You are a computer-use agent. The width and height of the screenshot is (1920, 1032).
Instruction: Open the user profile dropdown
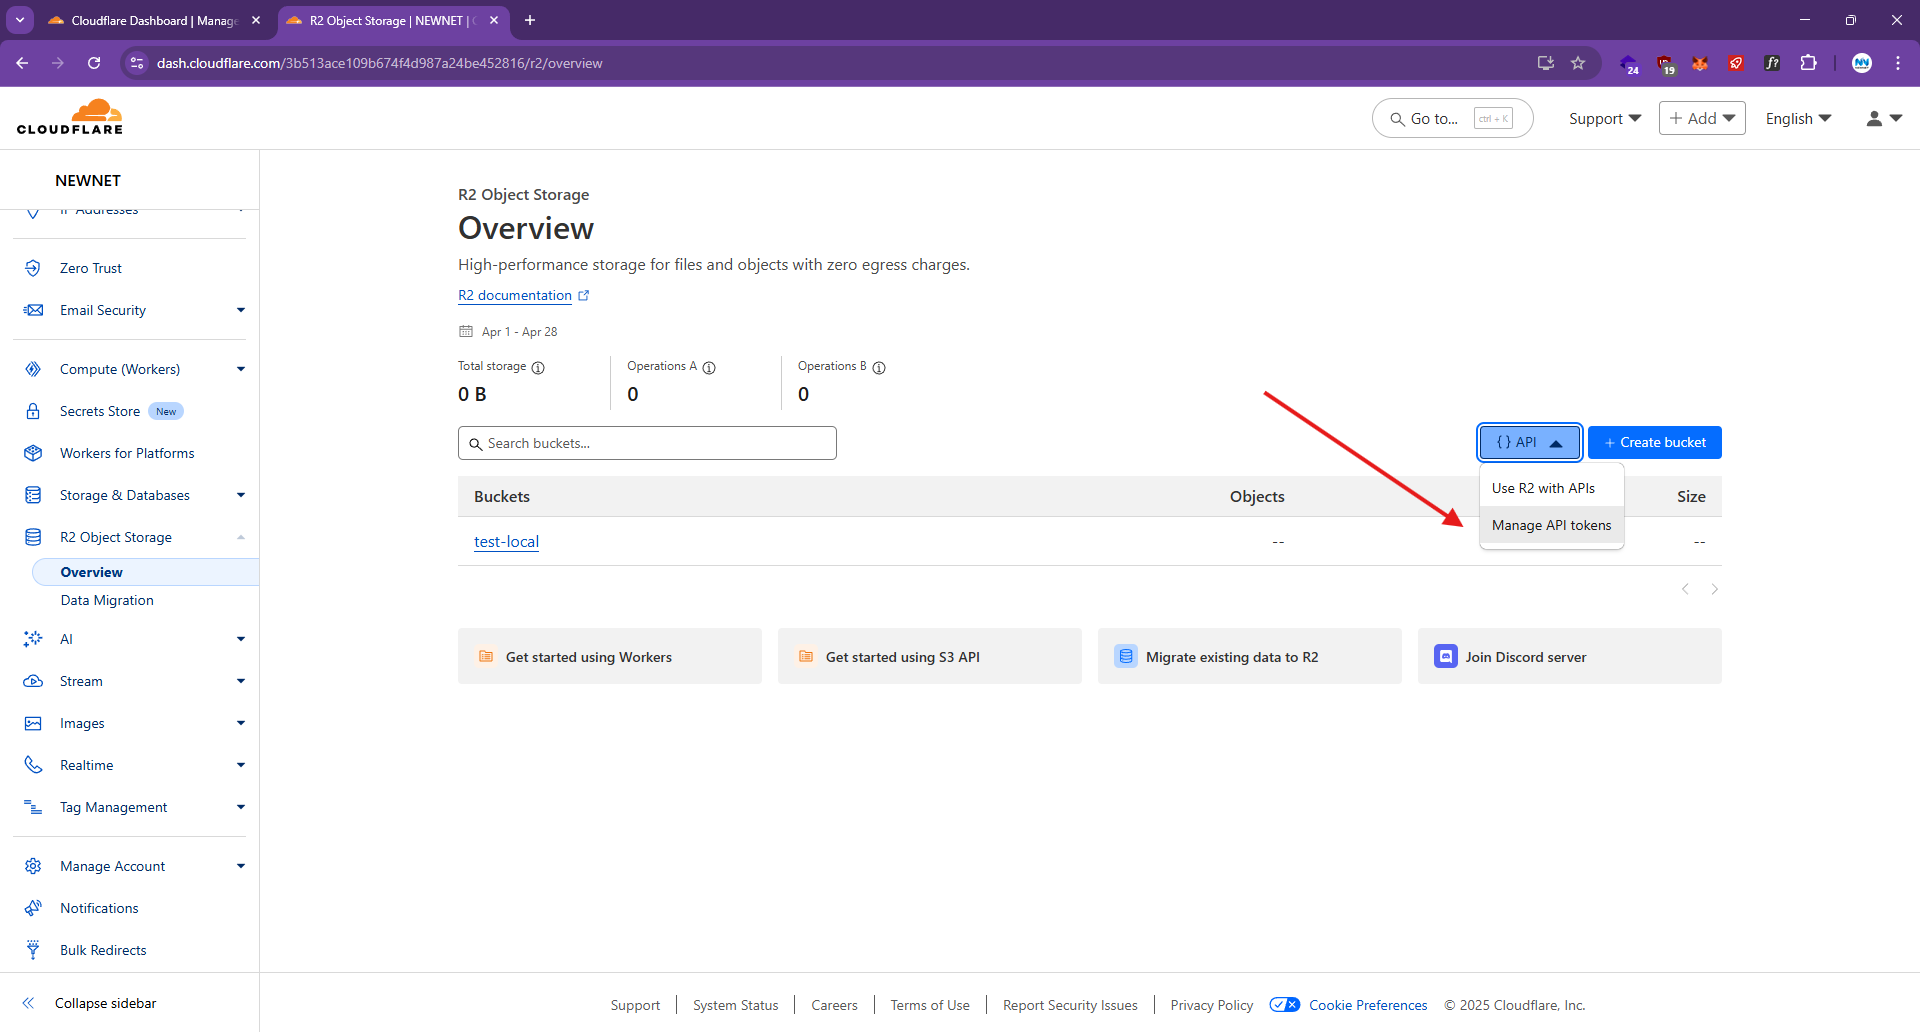(x=1884, y=118)
